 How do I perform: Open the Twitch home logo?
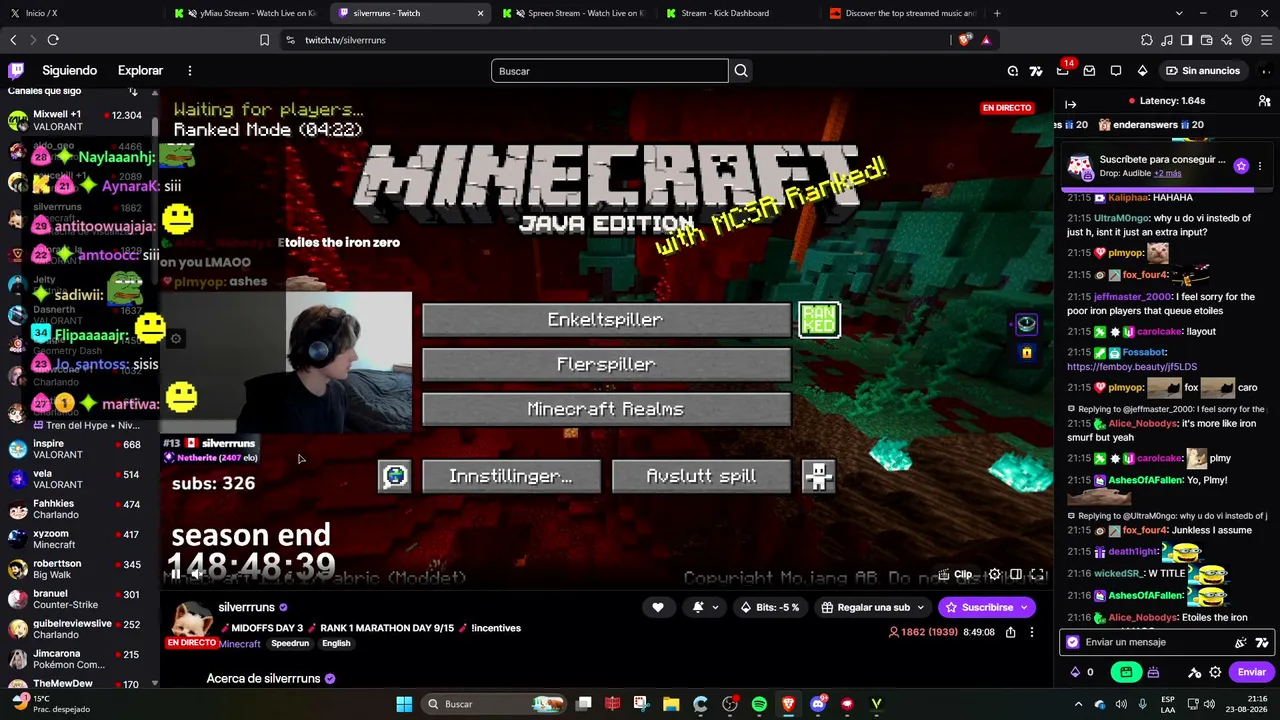pyautogui.click(x=16, y=71)
